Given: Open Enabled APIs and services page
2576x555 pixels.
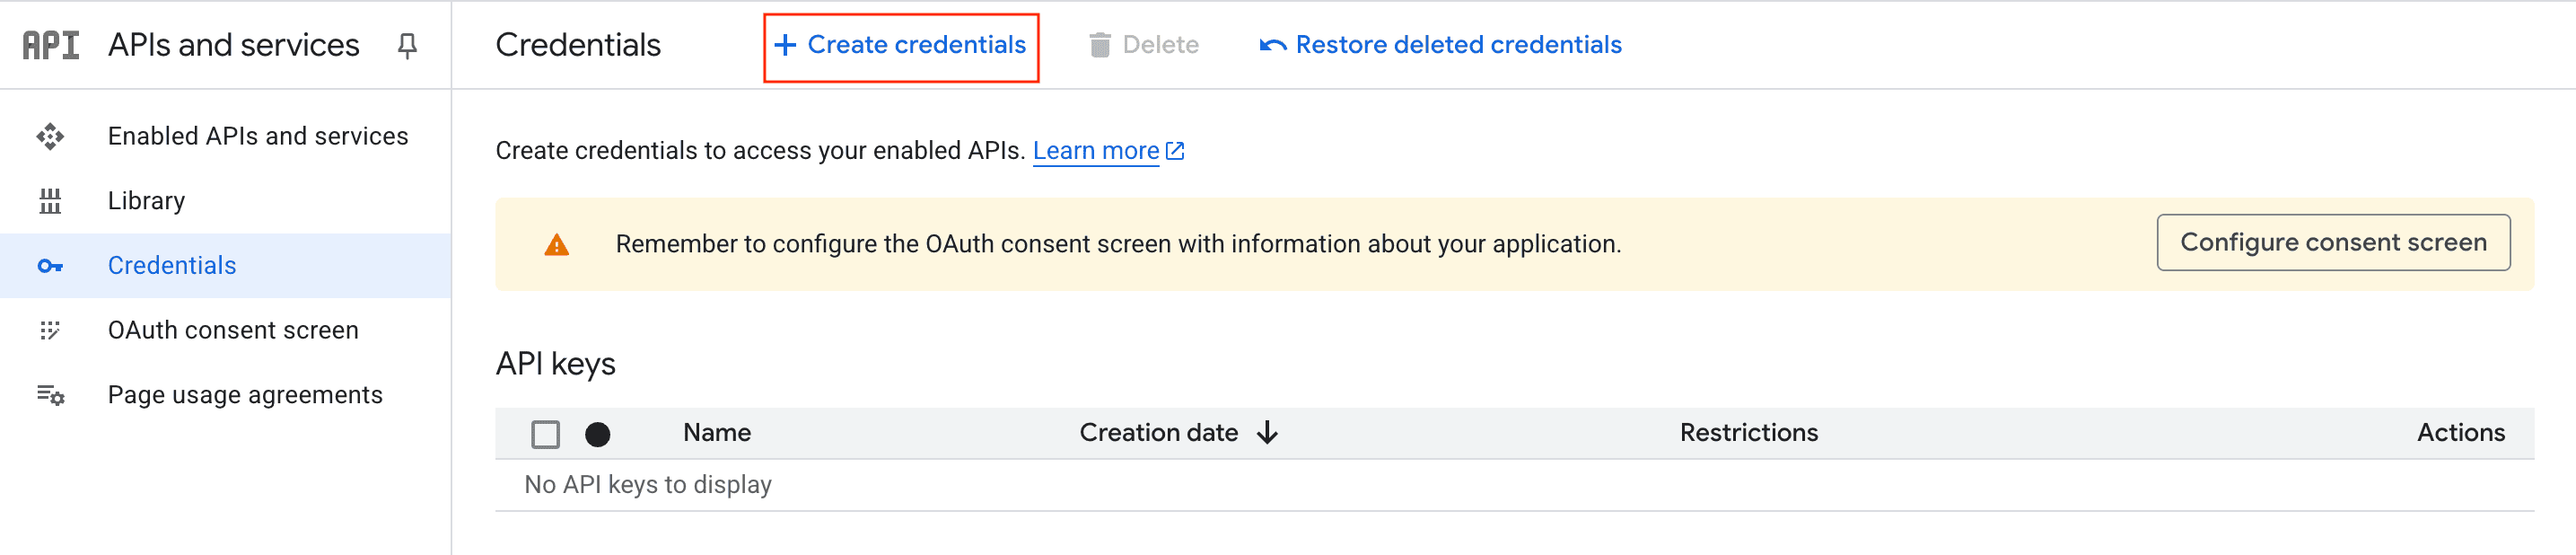Looking at the screenshot, I should (258, 136).
